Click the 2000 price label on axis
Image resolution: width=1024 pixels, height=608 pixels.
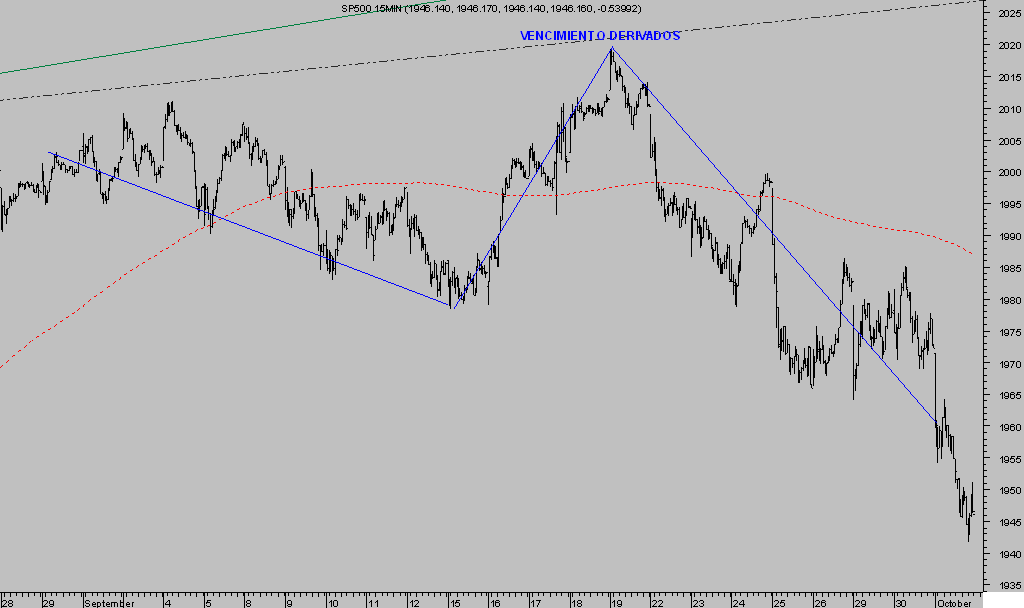tap(1008, 173)
